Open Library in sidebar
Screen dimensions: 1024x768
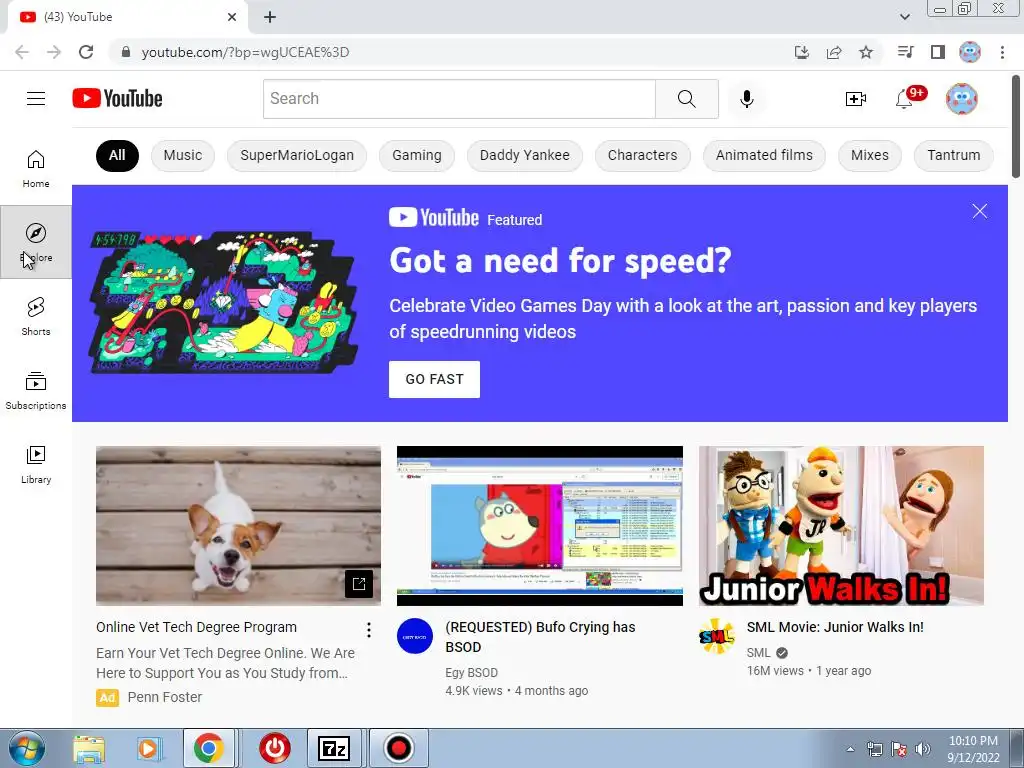point(36,464)
